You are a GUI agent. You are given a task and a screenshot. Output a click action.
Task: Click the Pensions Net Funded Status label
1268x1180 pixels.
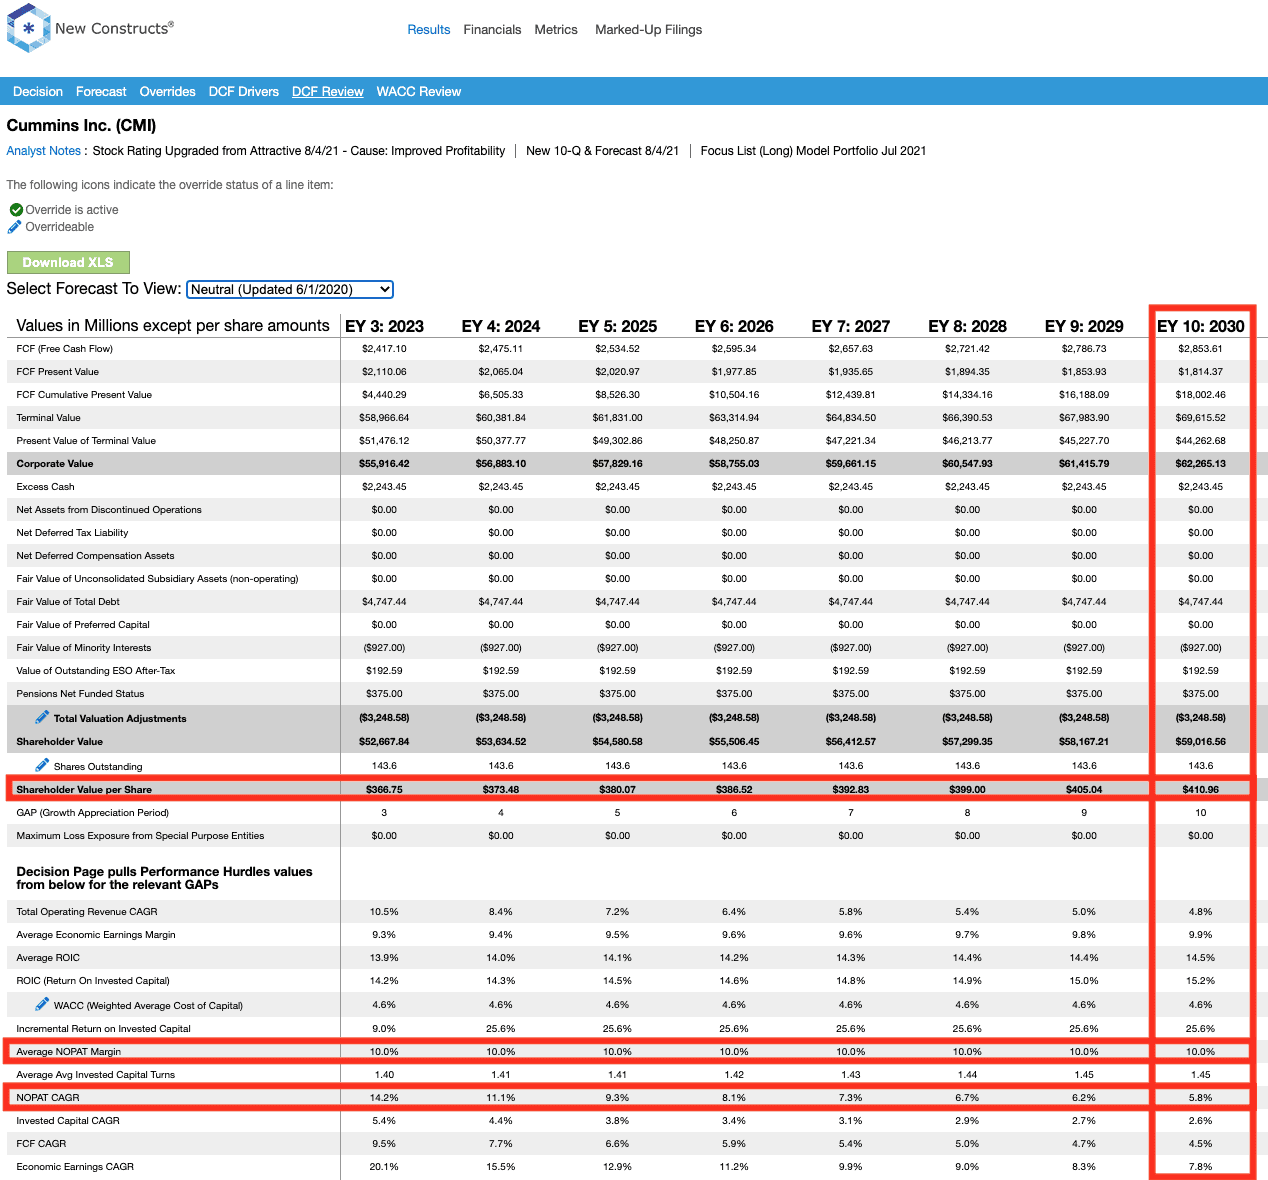[80, 694]
